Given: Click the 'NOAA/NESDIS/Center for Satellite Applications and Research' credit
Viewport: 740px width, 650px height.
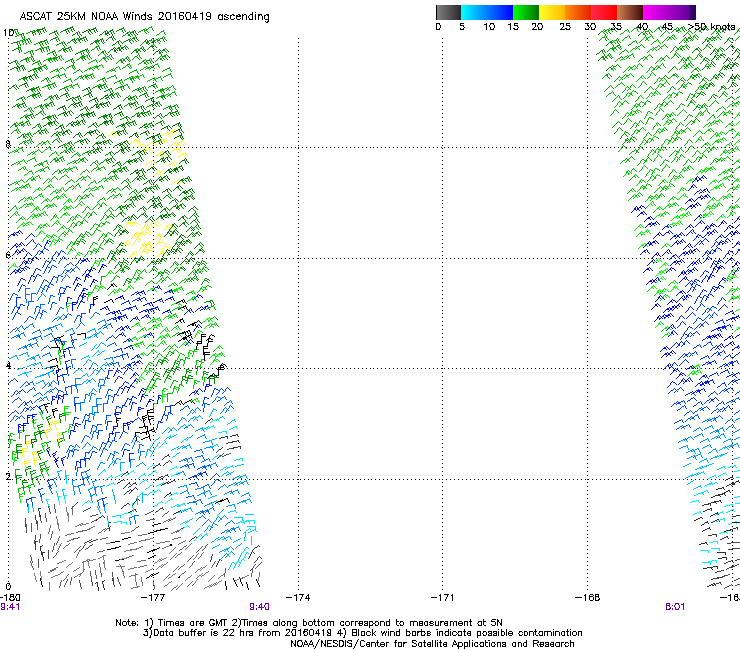Looking at the screenshot, I should coord(432,644).
